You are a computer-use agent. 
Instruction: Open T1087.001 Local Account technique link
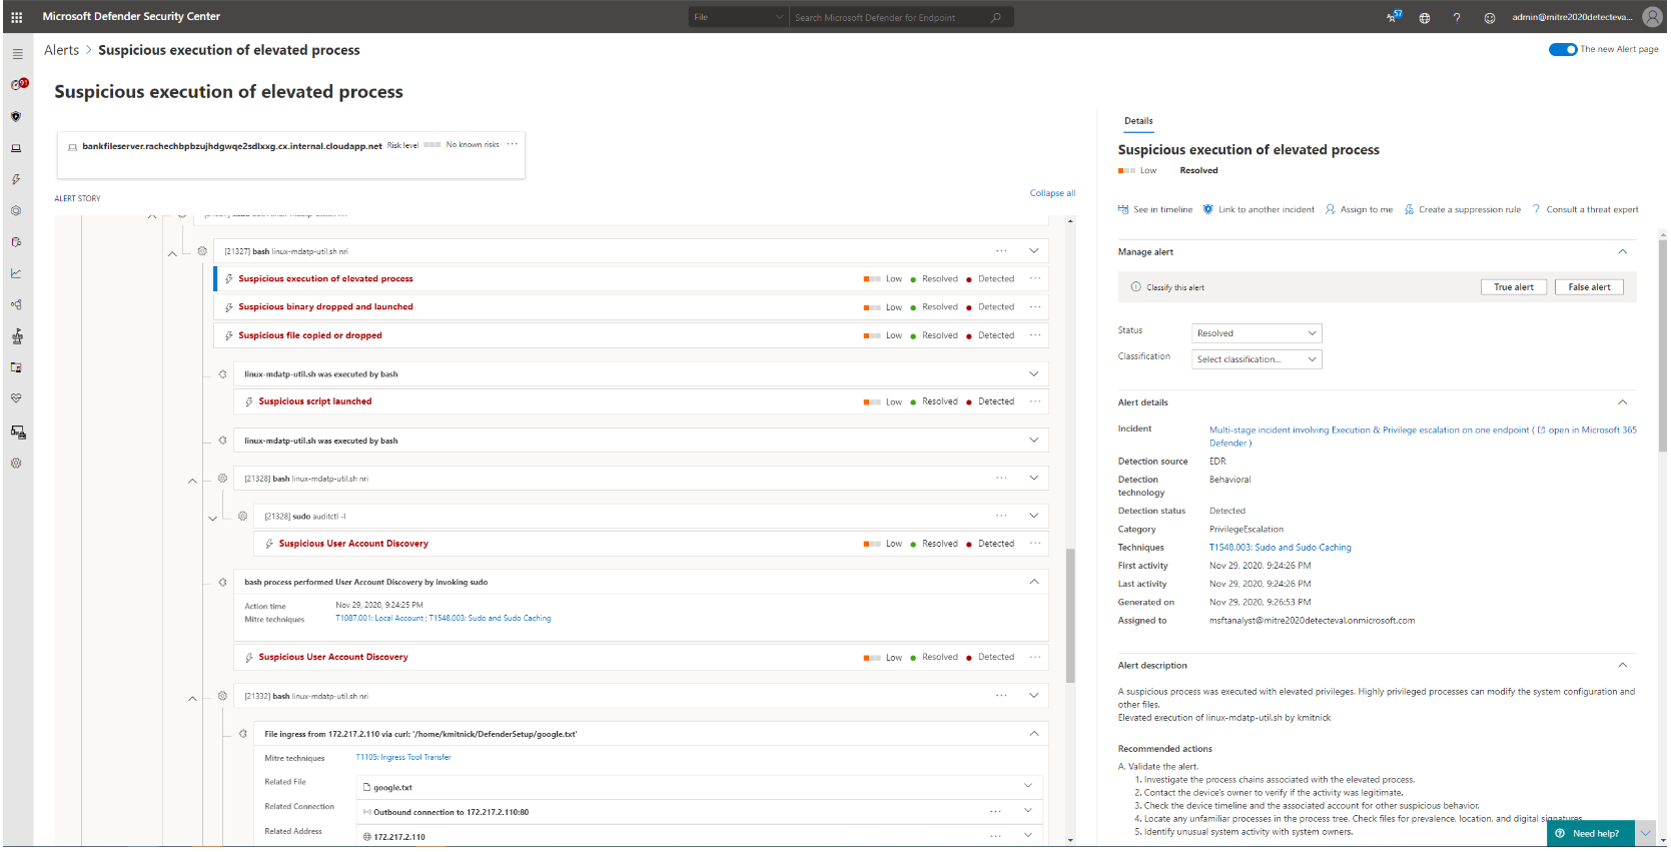click(380, 618)
